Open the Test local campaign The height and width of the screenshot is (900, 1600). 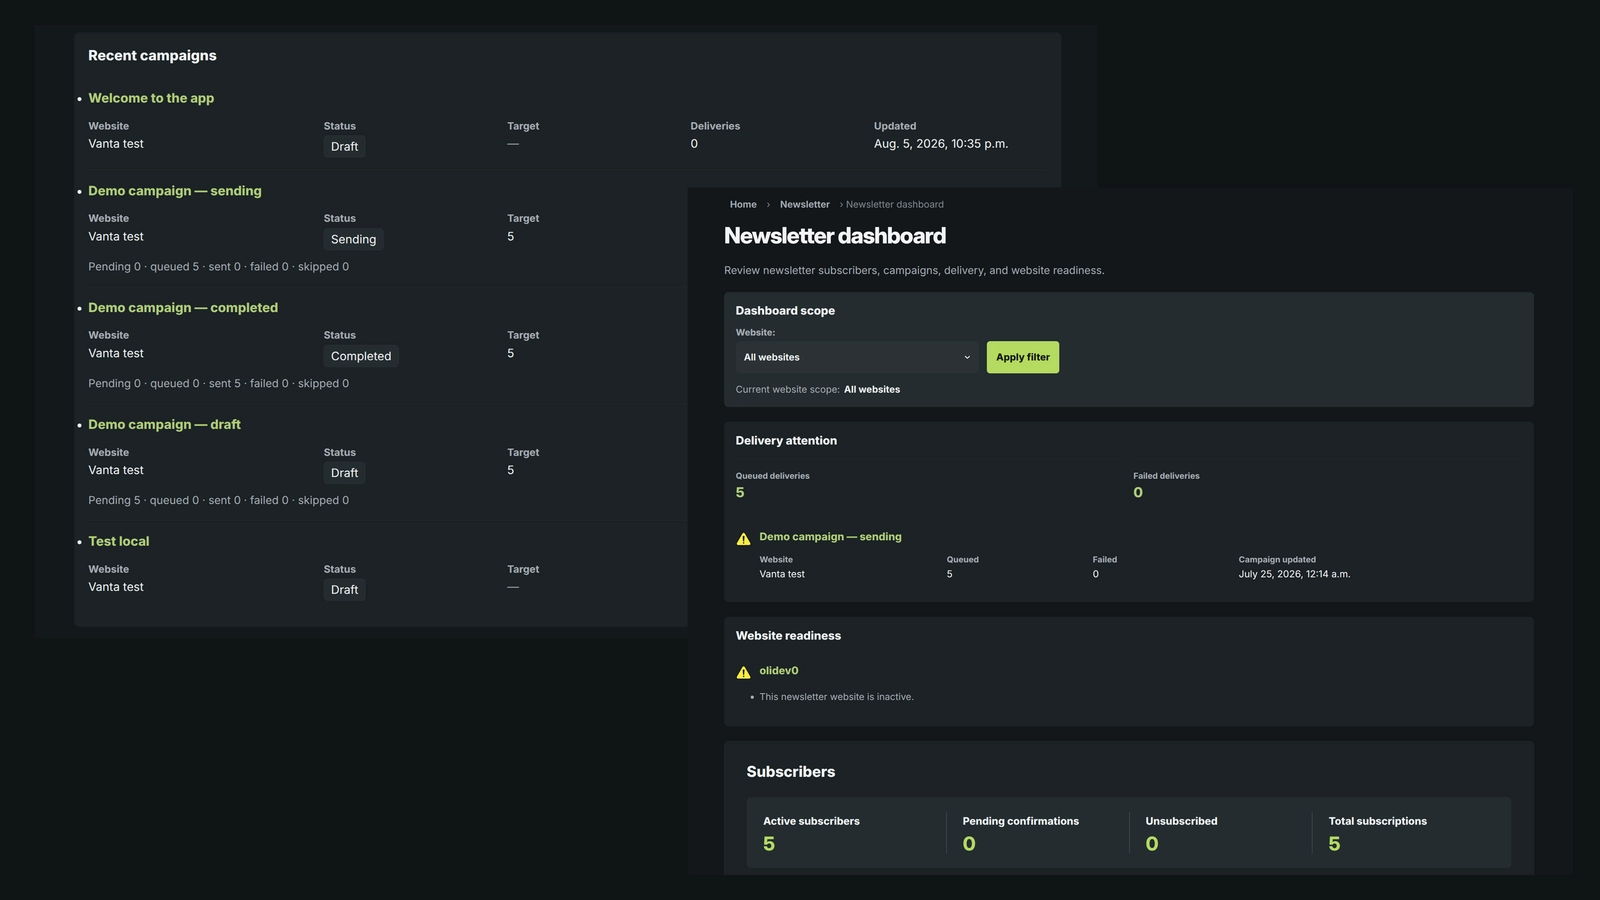[x=119, y=541]
